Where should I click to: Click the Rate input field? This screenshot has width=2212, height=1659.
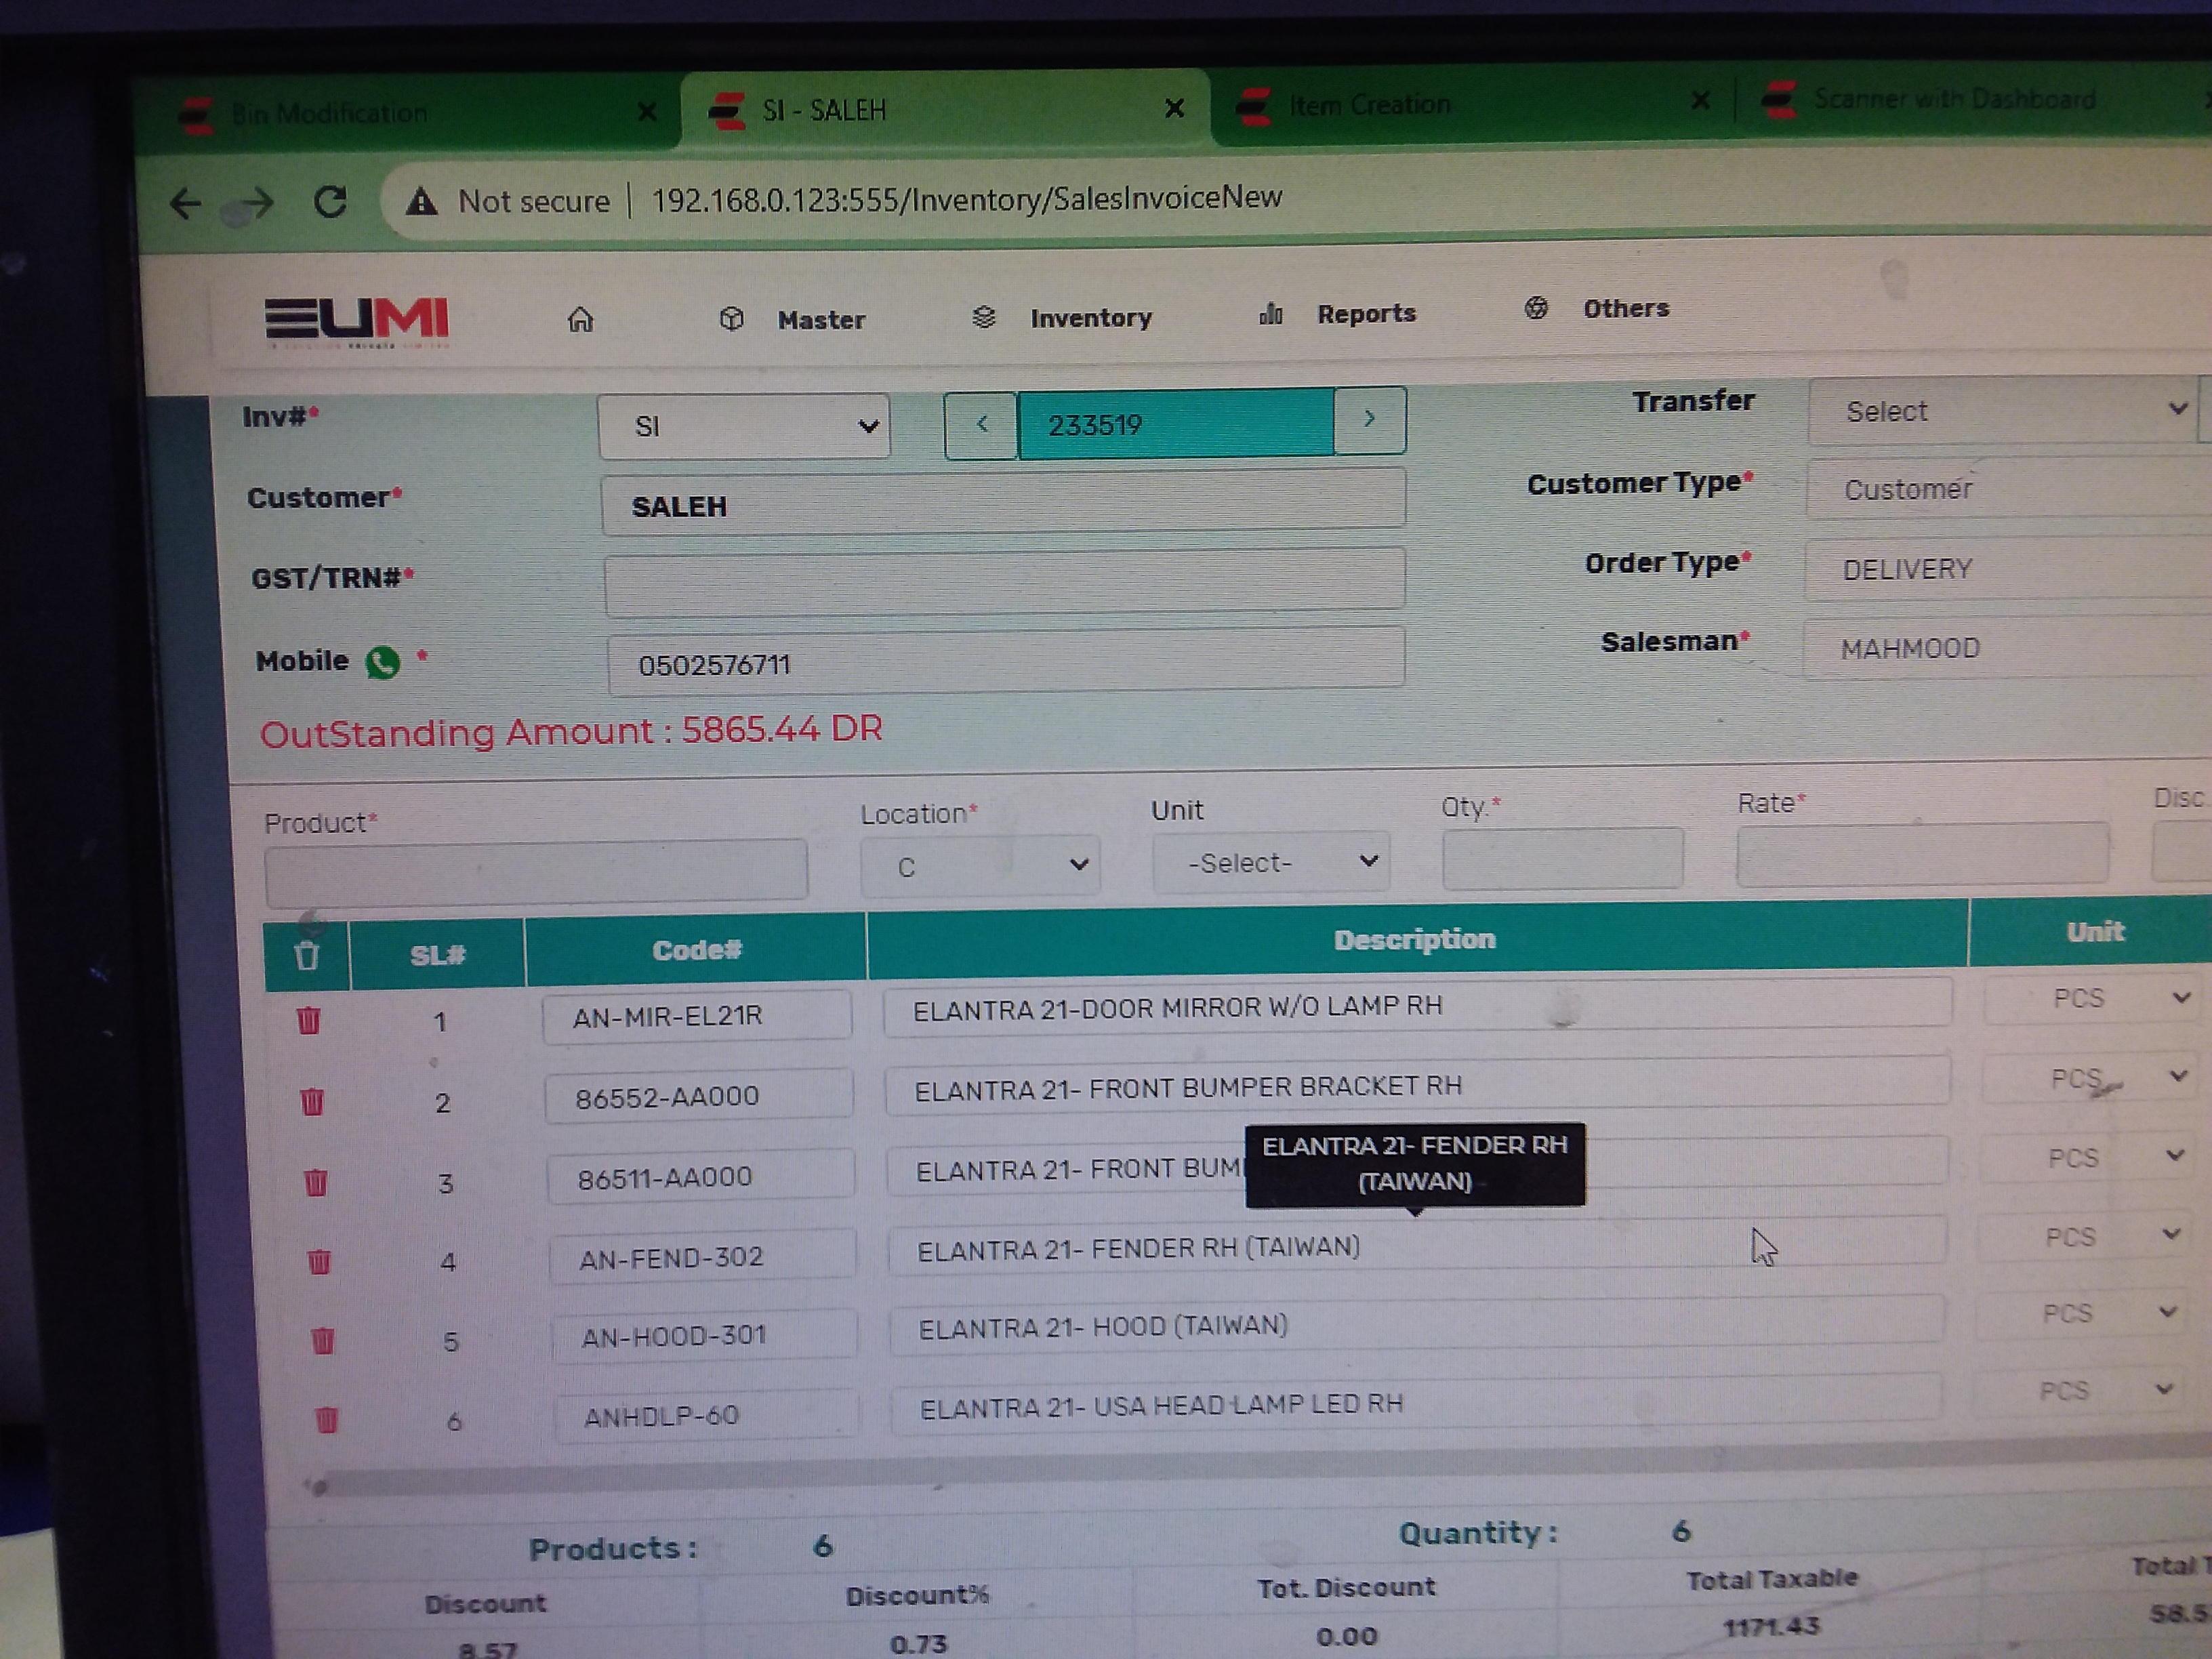click(1923, 854)
